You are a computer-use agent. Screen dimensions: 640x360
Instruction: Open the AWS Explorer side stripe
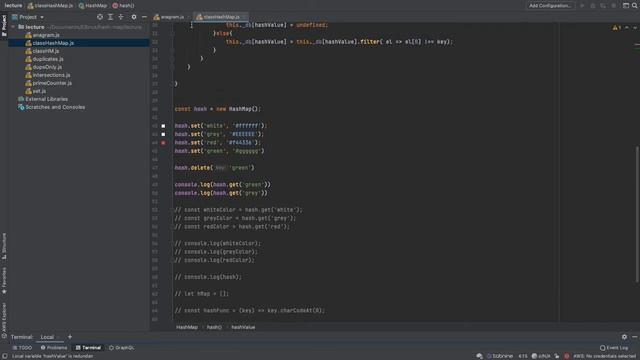[x=4, y=320]
